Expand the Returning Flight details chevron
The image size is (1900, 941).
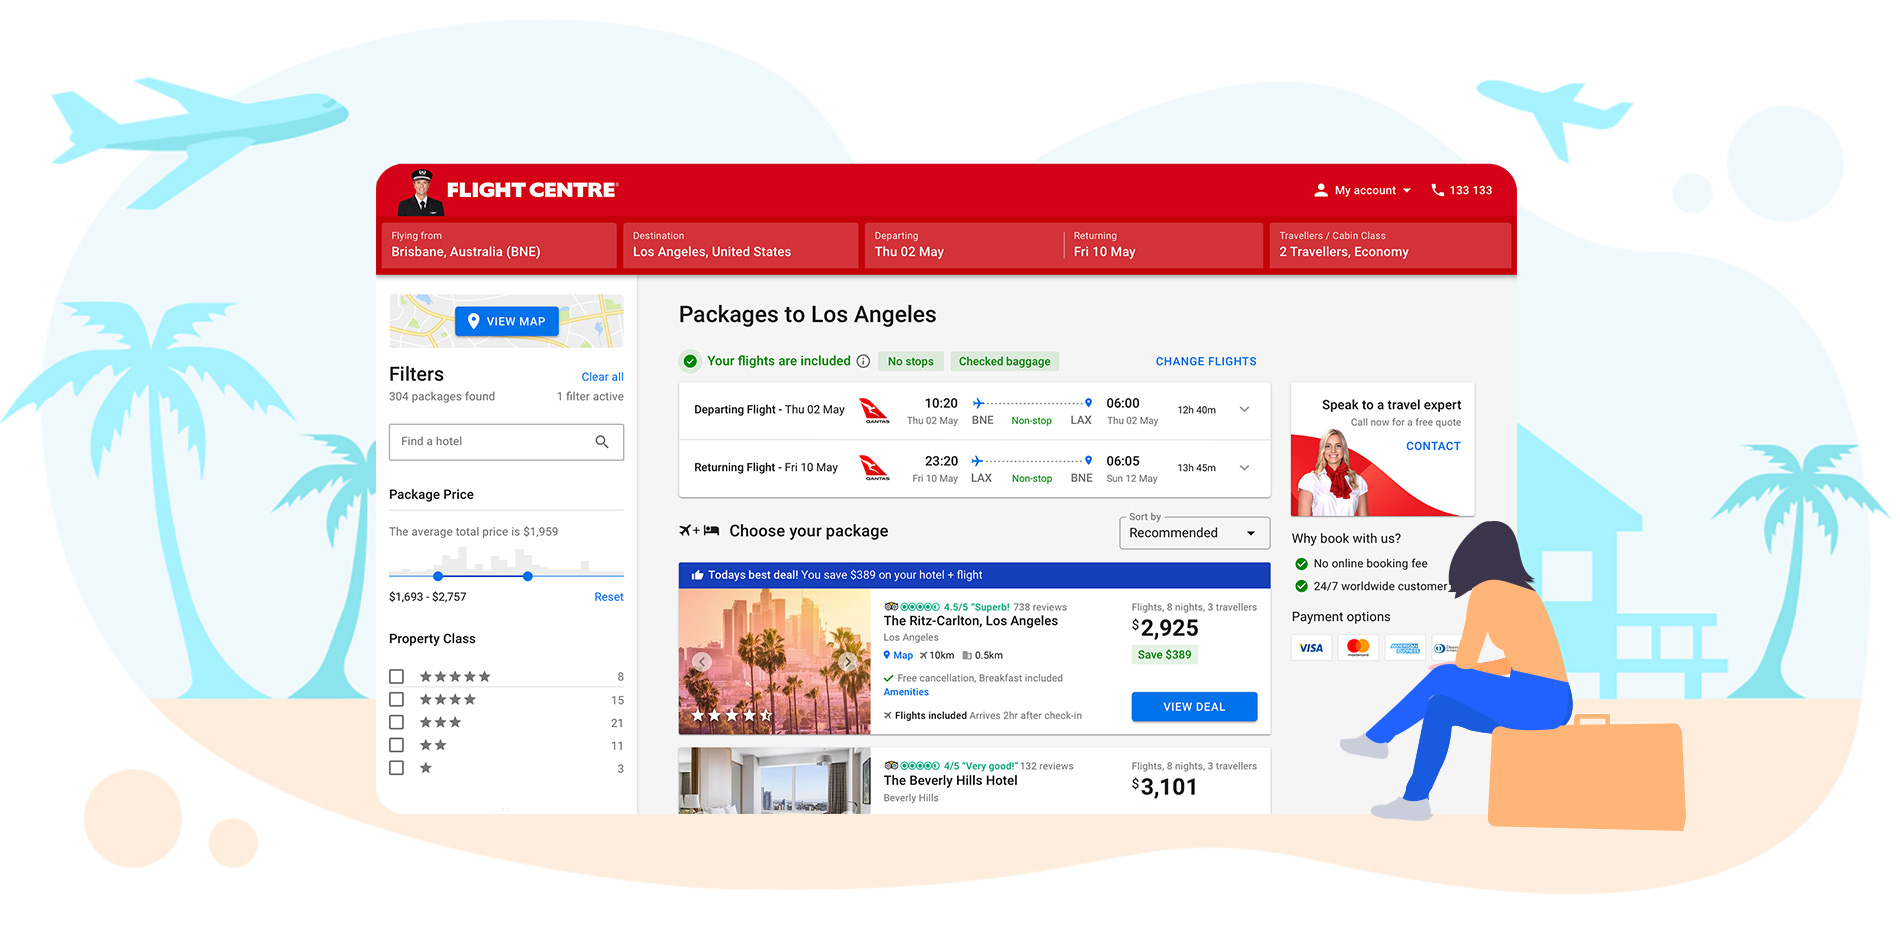point(1244,468)
